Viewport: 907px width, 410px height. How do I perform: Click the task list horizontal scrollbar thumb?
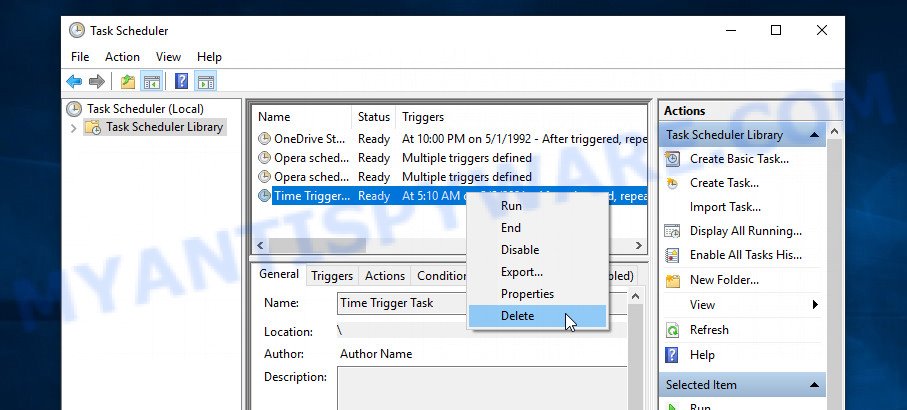coord(318,245)
